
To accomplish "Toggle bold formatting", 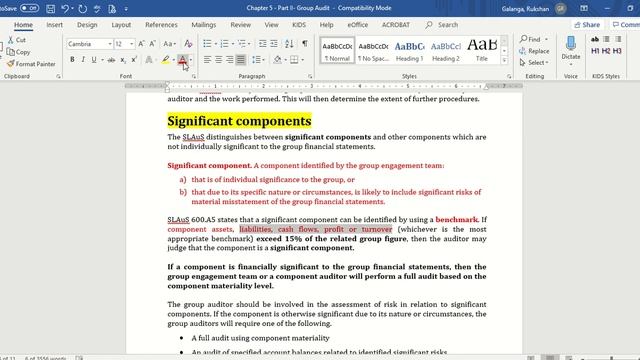I will pos(72,60).
